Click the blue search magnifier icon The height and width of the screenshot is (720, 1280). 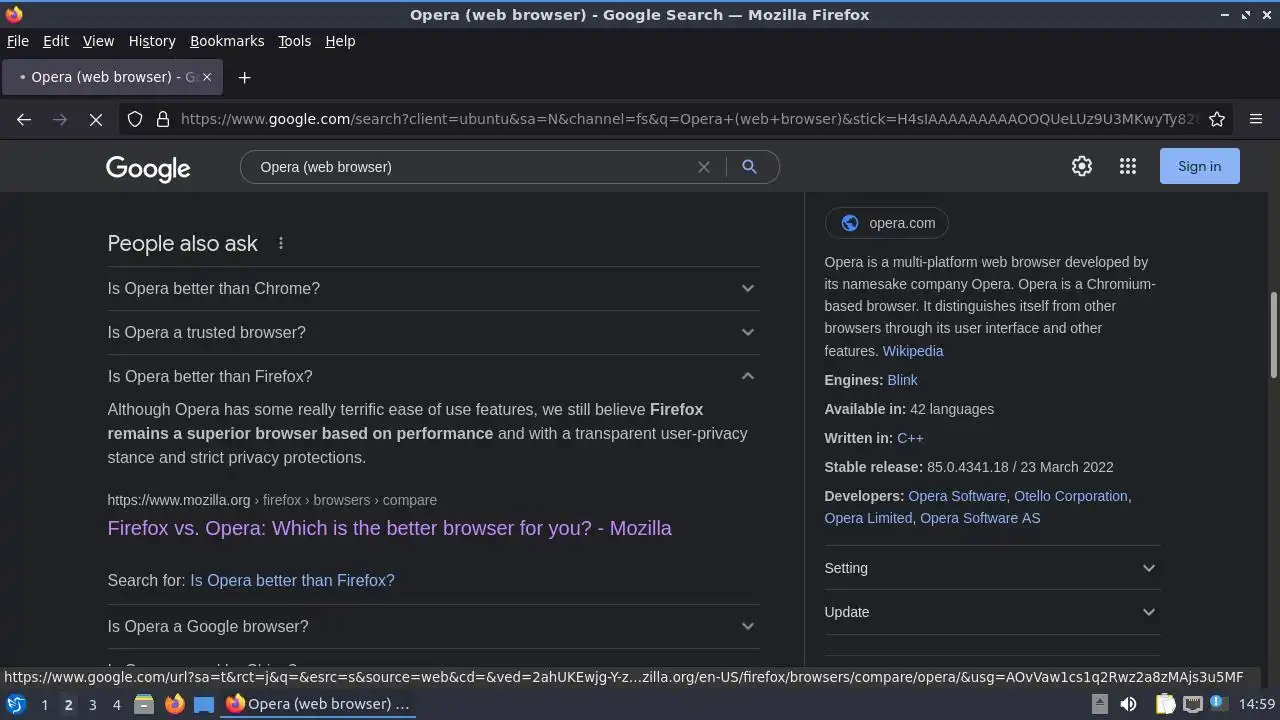(749, 167)
